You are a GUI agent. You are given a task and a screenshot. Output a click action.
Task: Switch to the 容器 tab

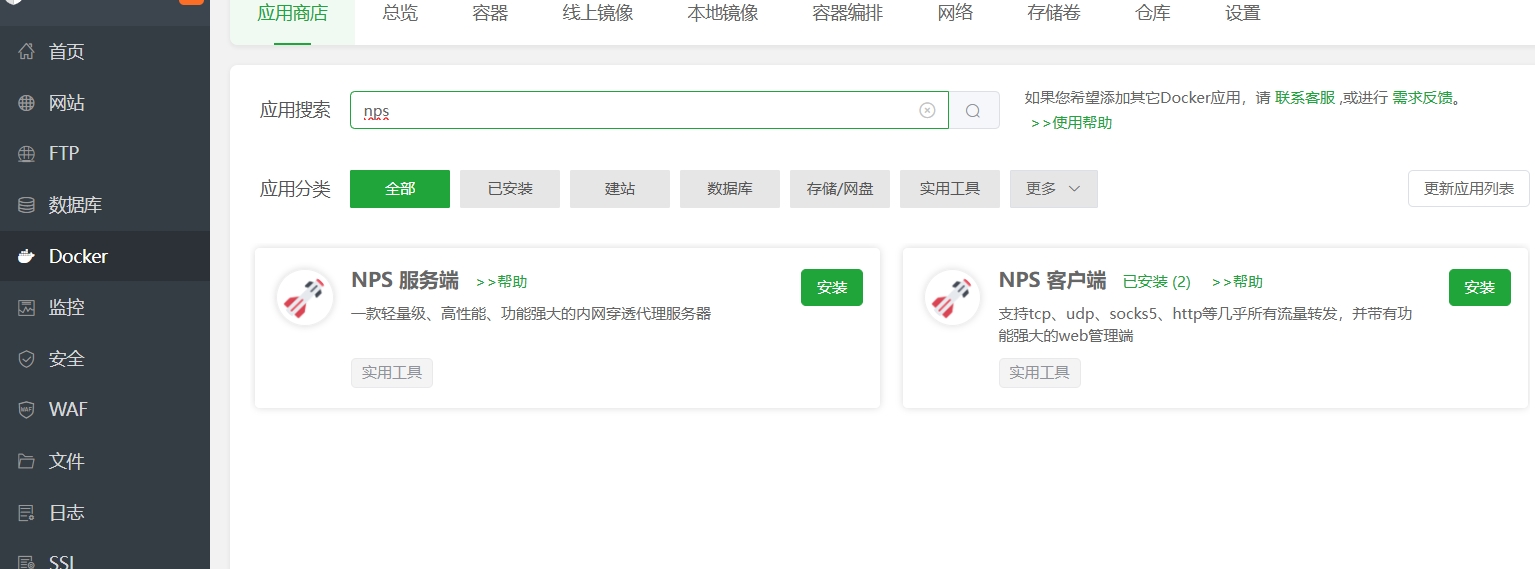tap(490, 14)
